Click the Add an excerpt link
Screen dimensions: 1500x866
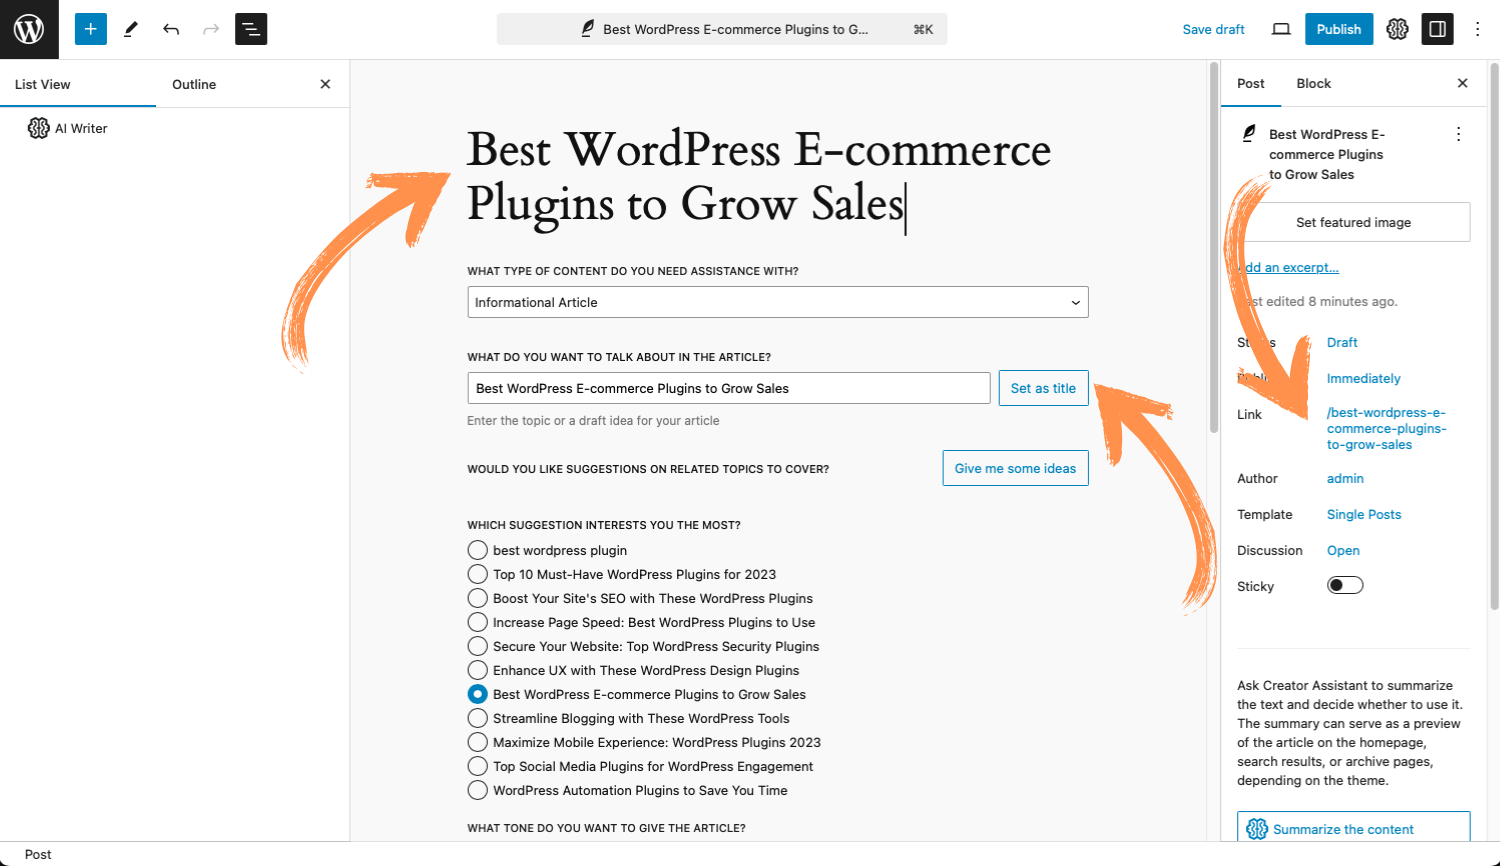1288,267
